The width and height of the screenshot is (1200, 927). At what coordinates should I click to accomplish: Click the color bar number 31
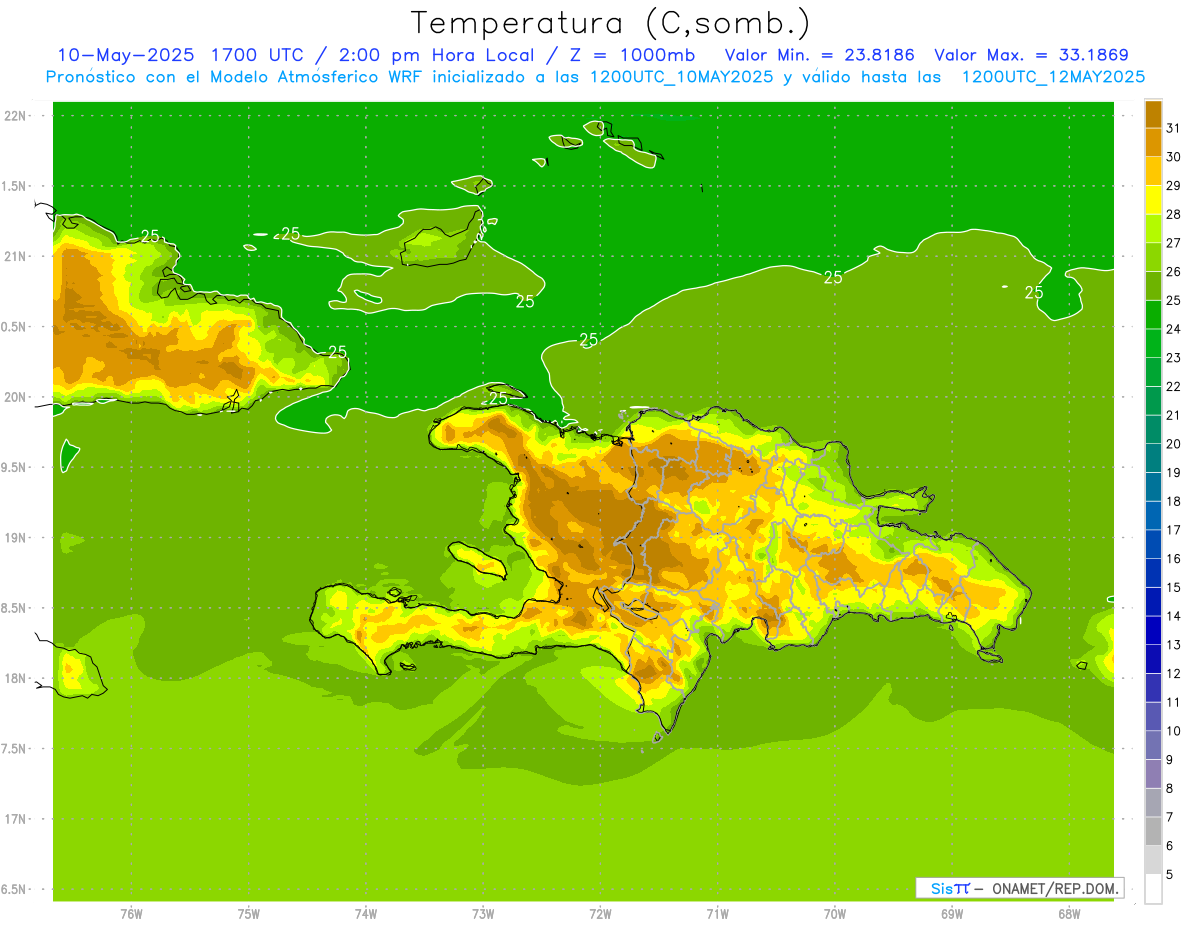click(x=1173, y=128)
